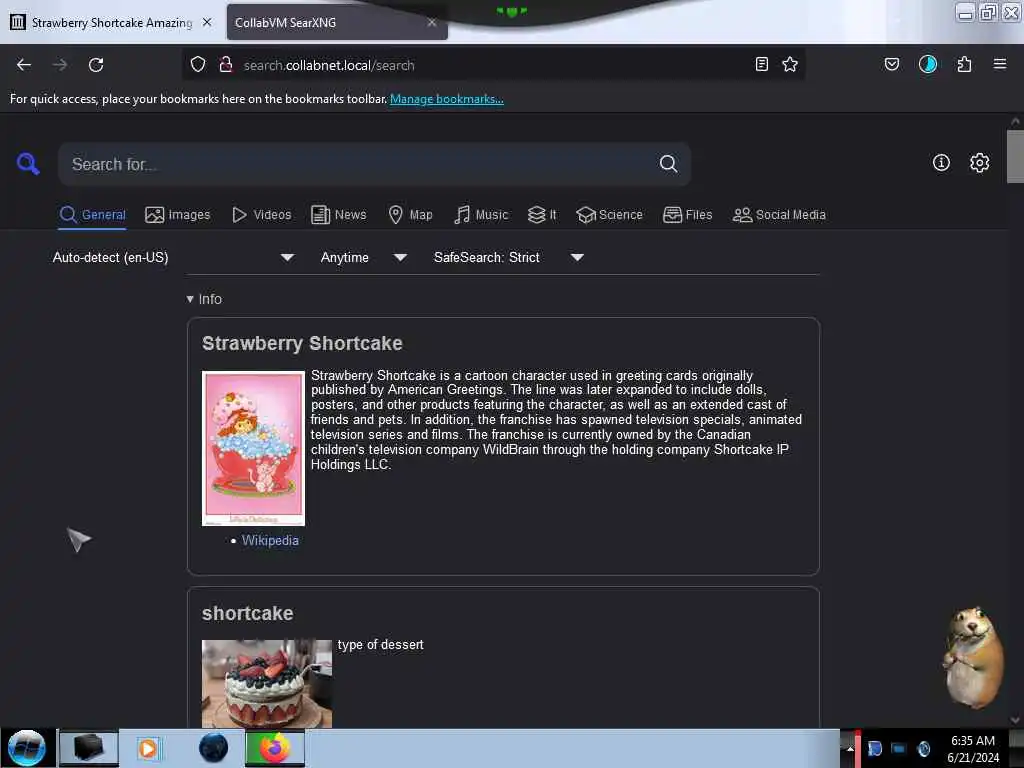Screen dimensions: 1024x768
Task: Switch to the News category
Action: click(x=338, y=214)
